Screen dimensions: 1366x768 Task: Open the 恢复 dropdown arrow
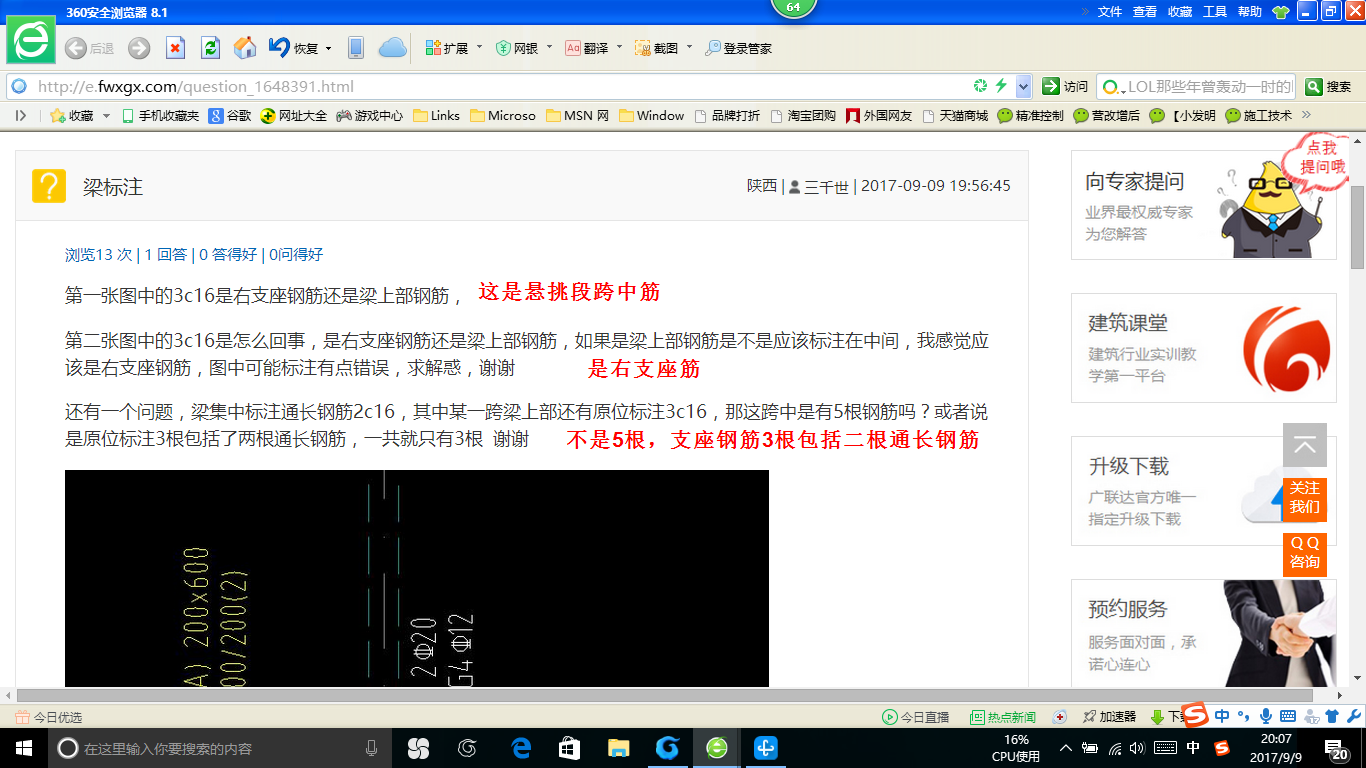click(x=328, y=48)
